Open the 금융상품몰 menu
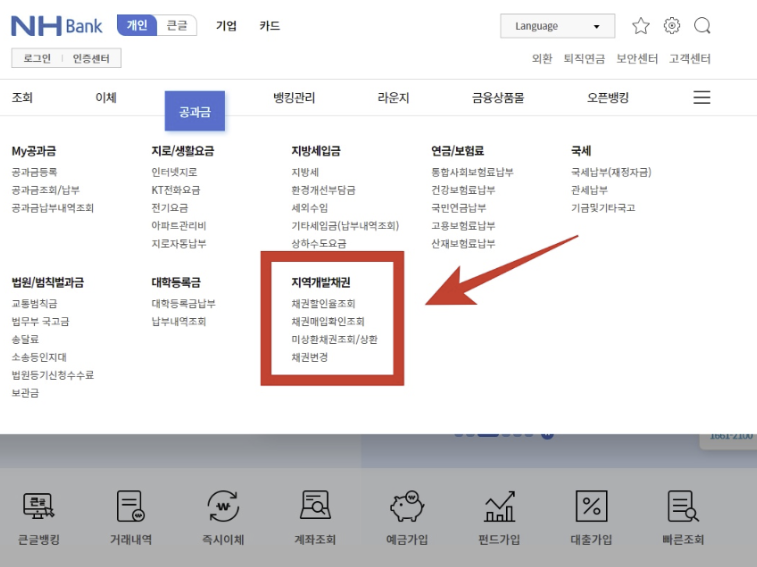 [498, 98]
